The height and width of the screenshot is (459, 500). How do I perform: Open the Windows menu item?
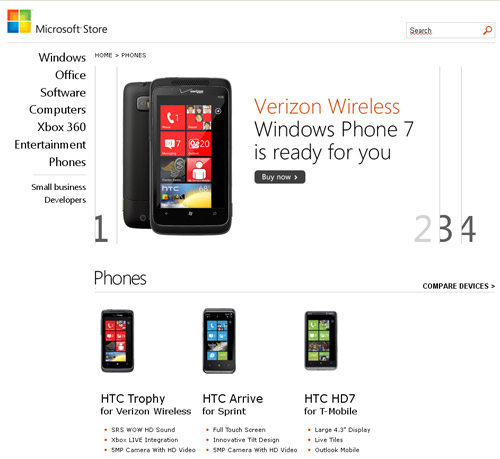coord(62,57)
